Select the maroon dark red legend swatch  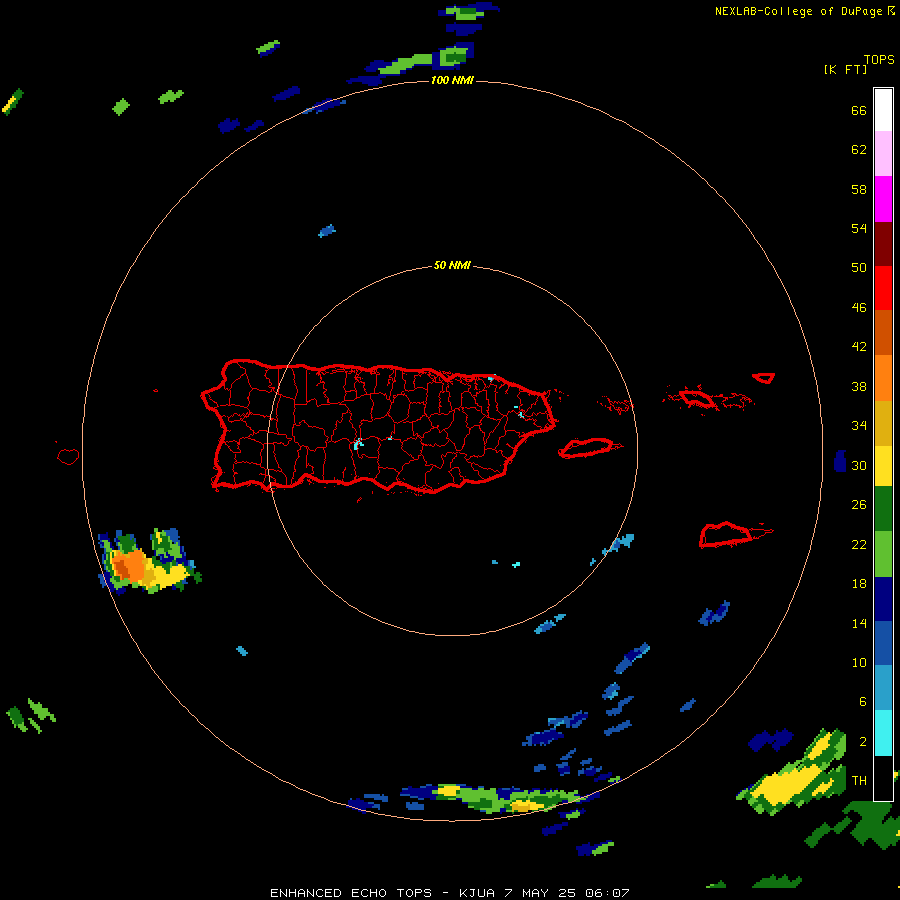883,244
